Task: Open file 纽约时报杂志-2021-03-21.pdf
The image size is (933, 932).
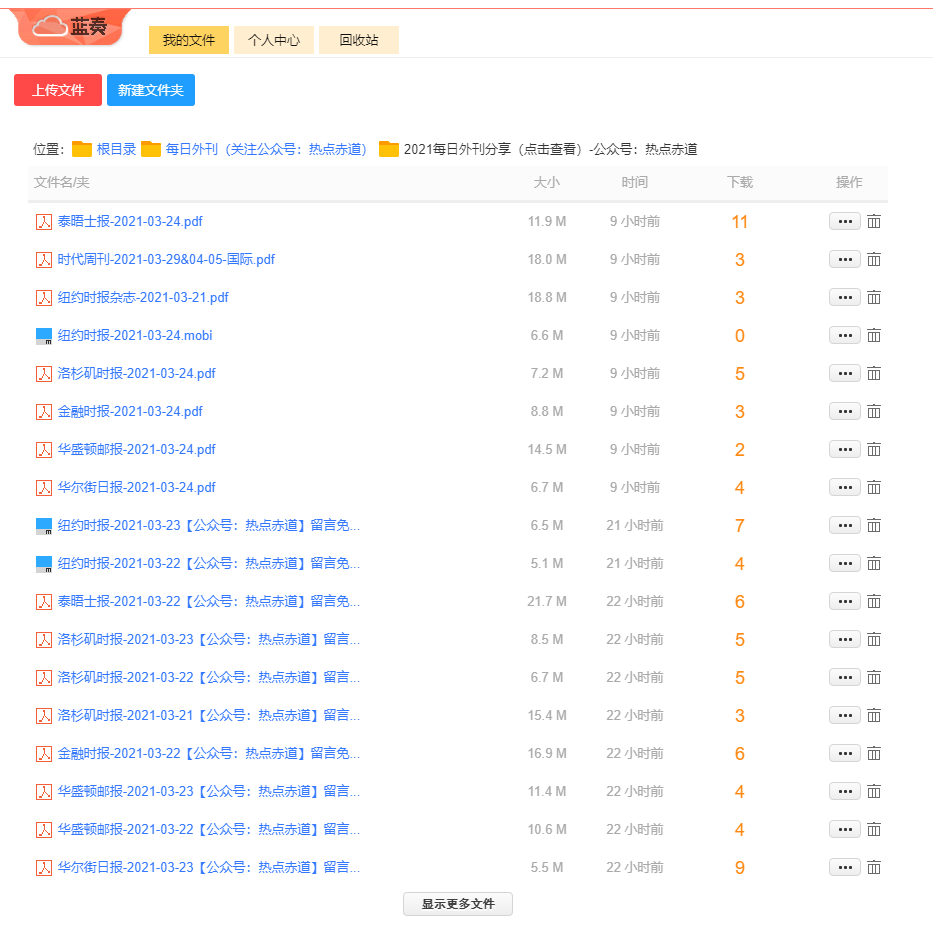Action: pos(143,298)
